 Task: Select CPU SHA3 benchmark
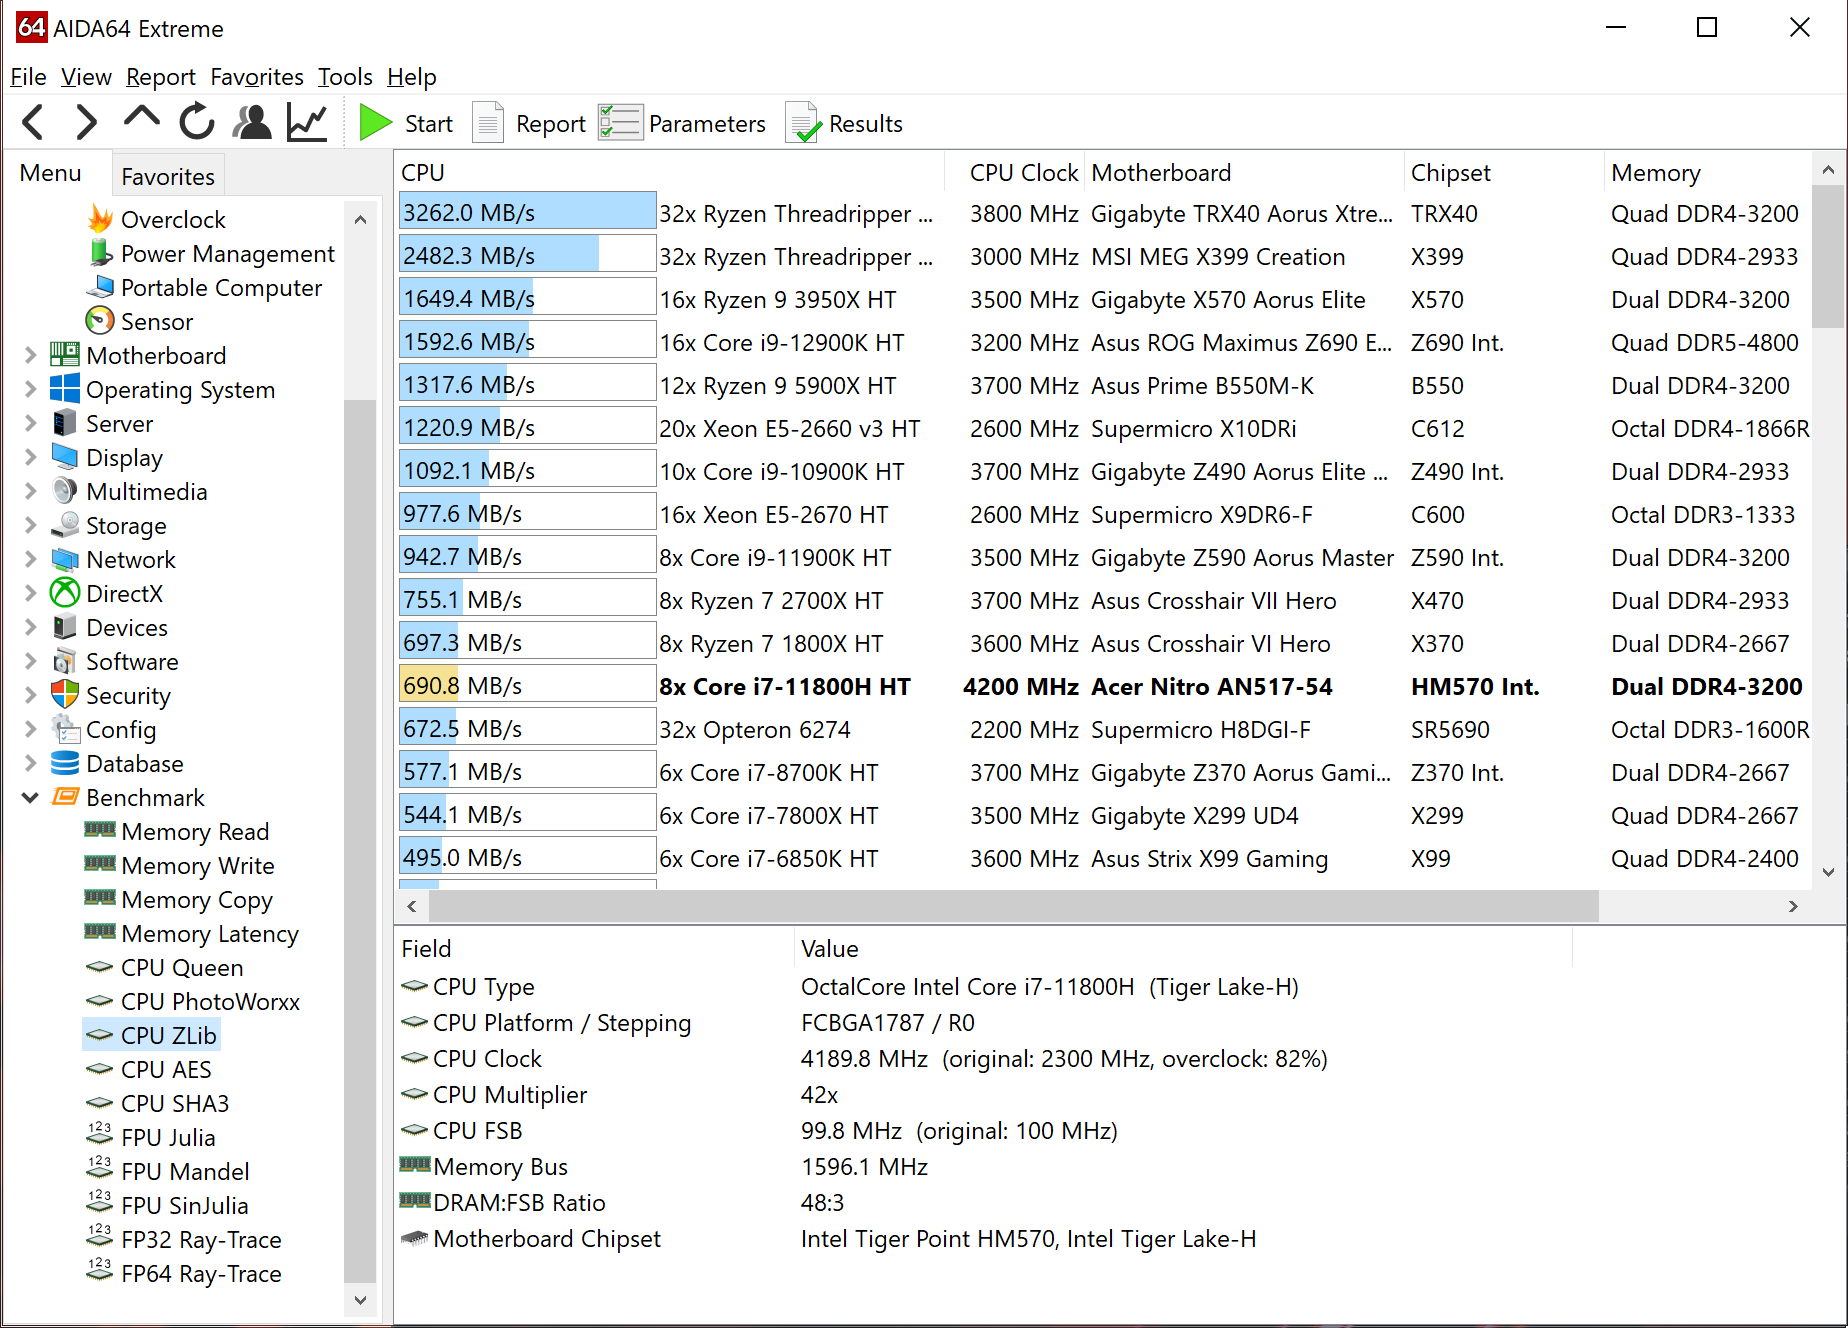[174, 1103]
